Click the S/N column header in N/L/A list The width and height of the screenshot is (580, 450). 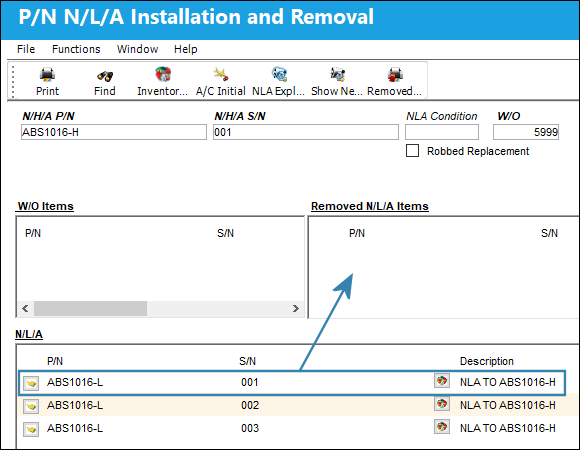(x=247, y=361)
